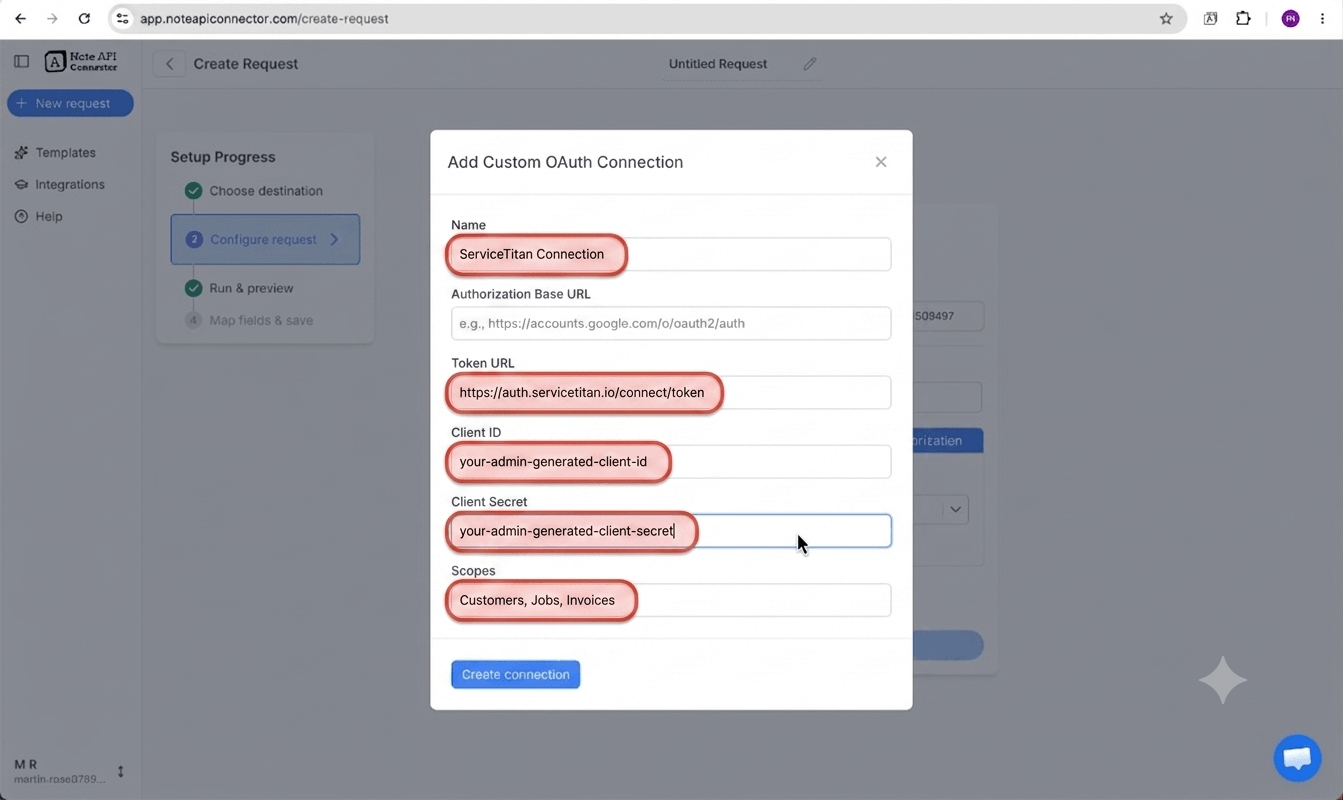Image resolution: width=1343 pixels, height=800 pixels.
Task: Click the Create connection button
Action: click(515, 674)
